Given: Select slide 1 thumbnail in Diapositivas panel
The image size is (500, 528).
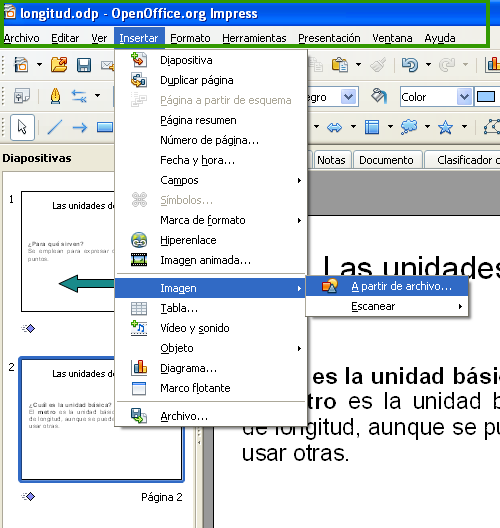Looking at the screenshot, I should coord(68,251).
